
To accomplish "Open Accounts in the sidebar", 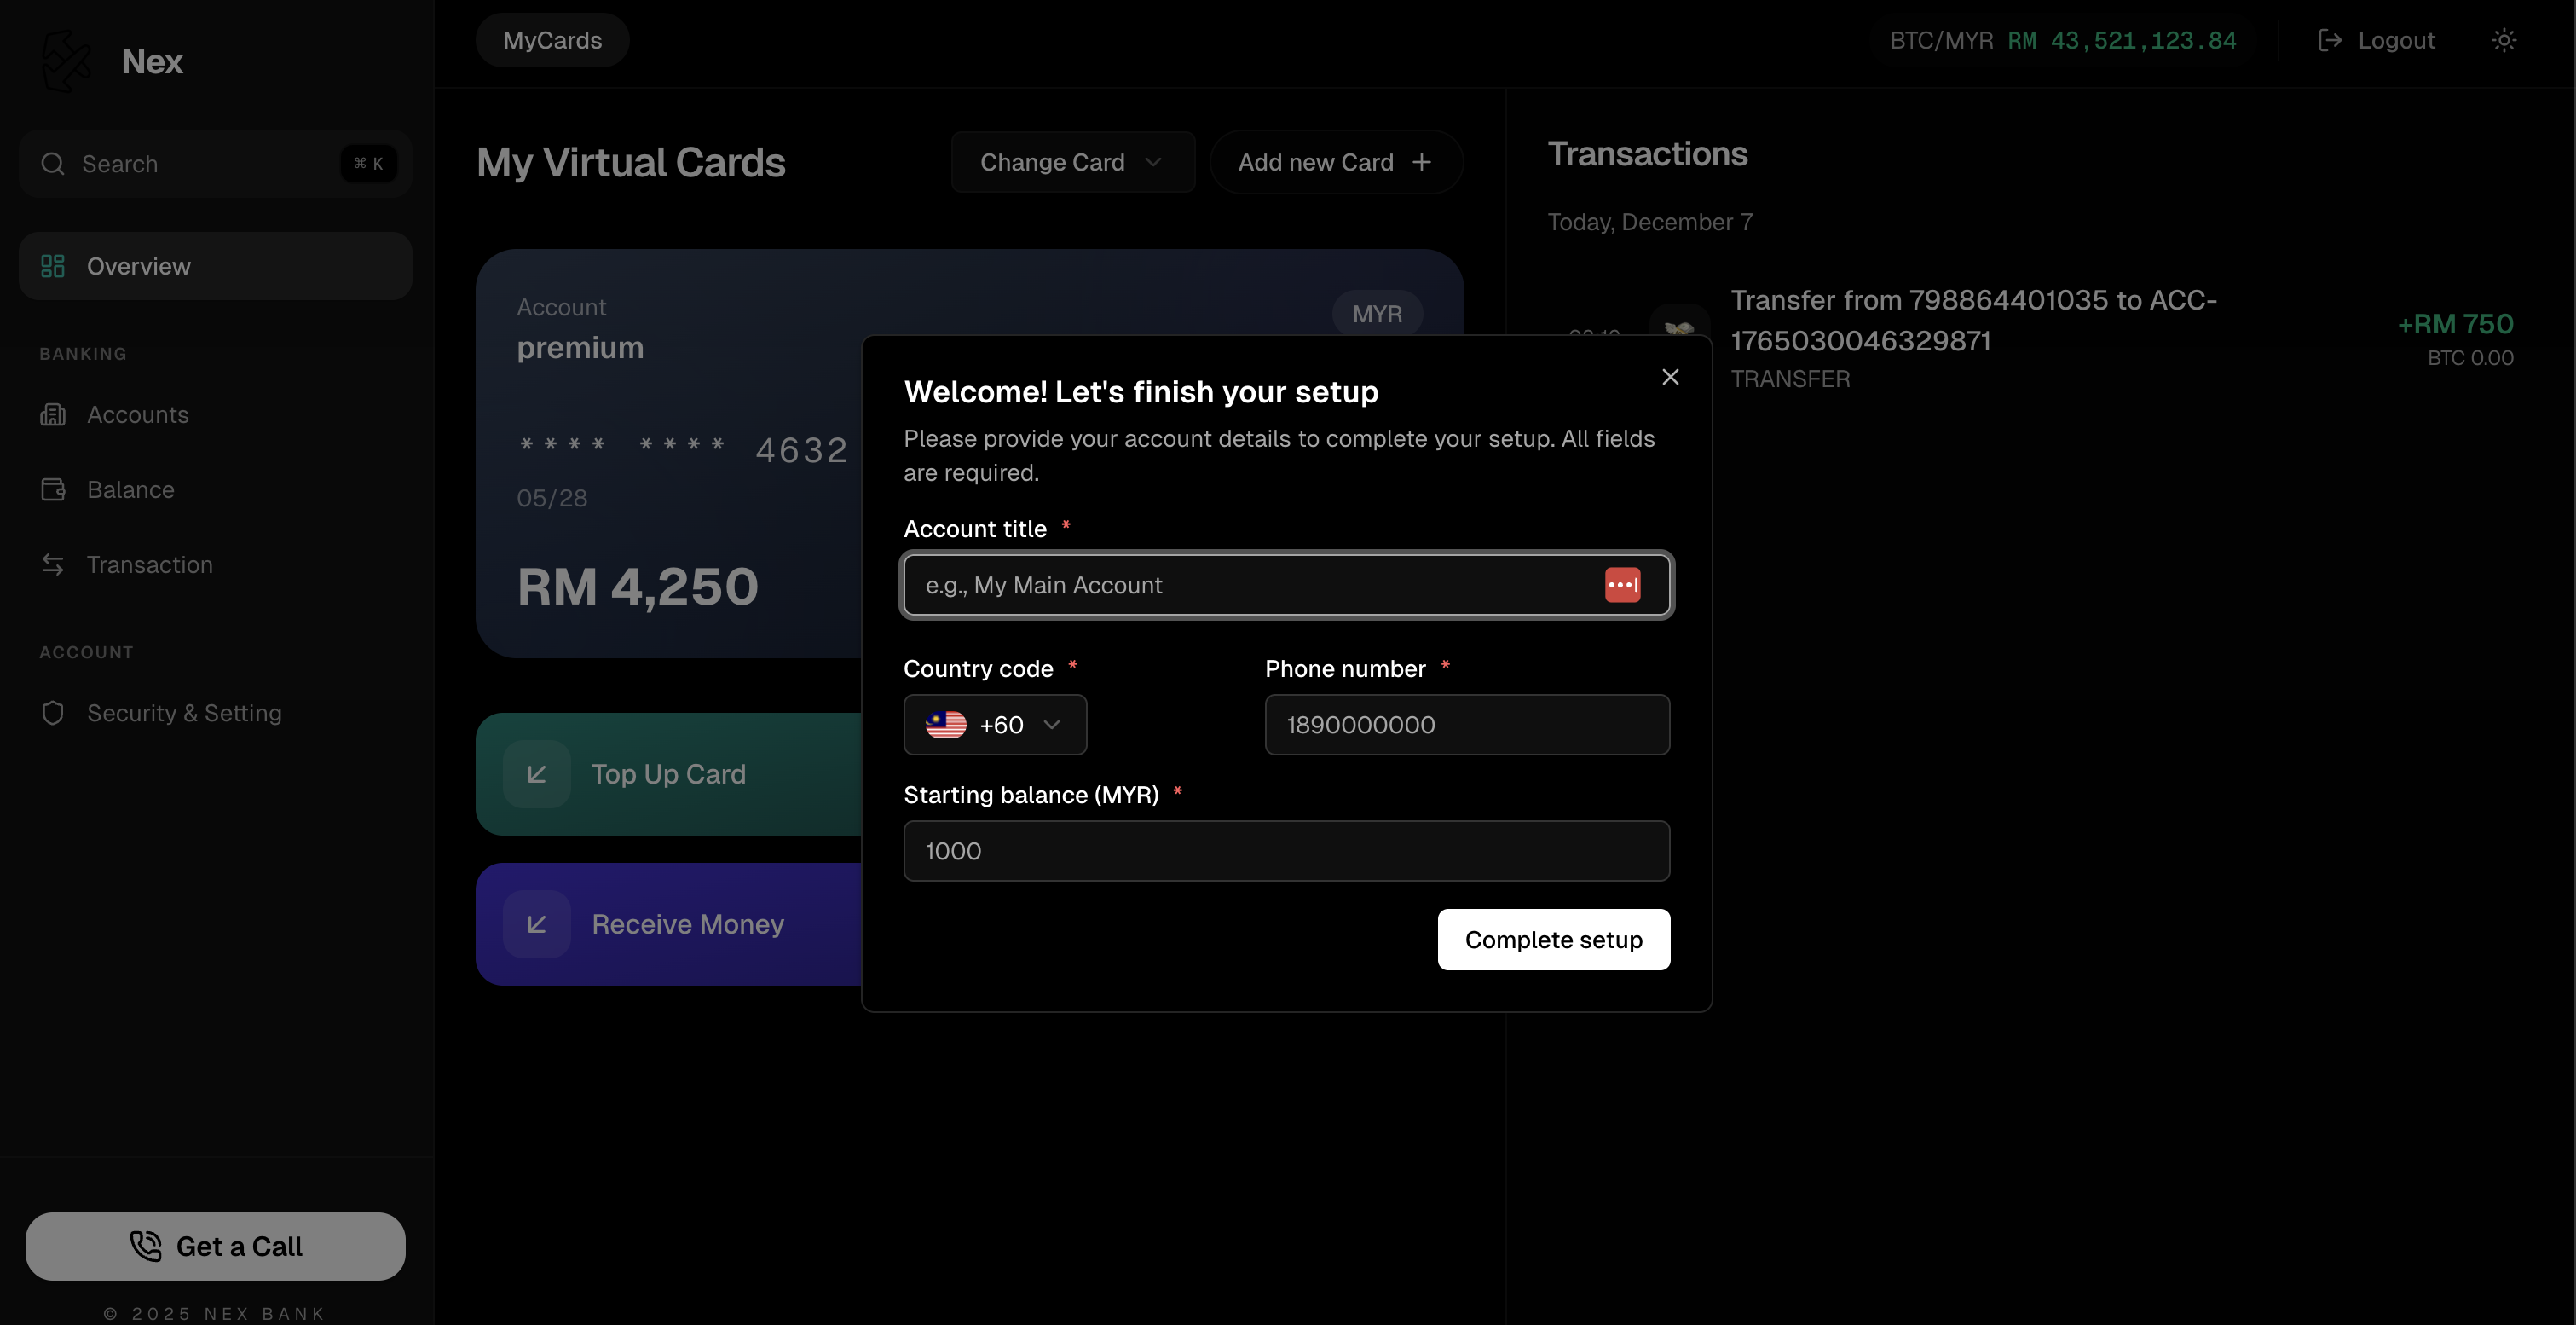I will (x=137, y=415).
